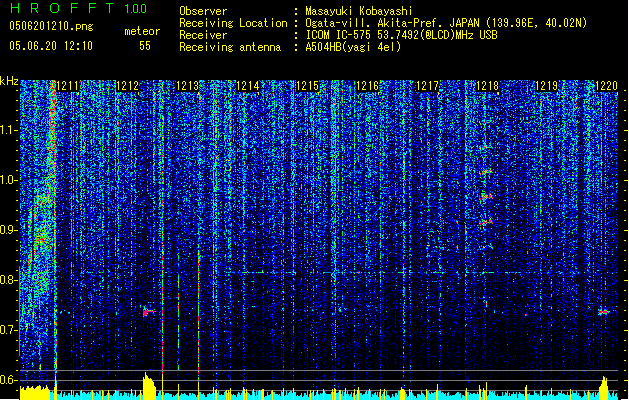The width and height of the screenshot is (629, 400).
Task: Click the 'Observer' field label
Action: click(203, 11)
